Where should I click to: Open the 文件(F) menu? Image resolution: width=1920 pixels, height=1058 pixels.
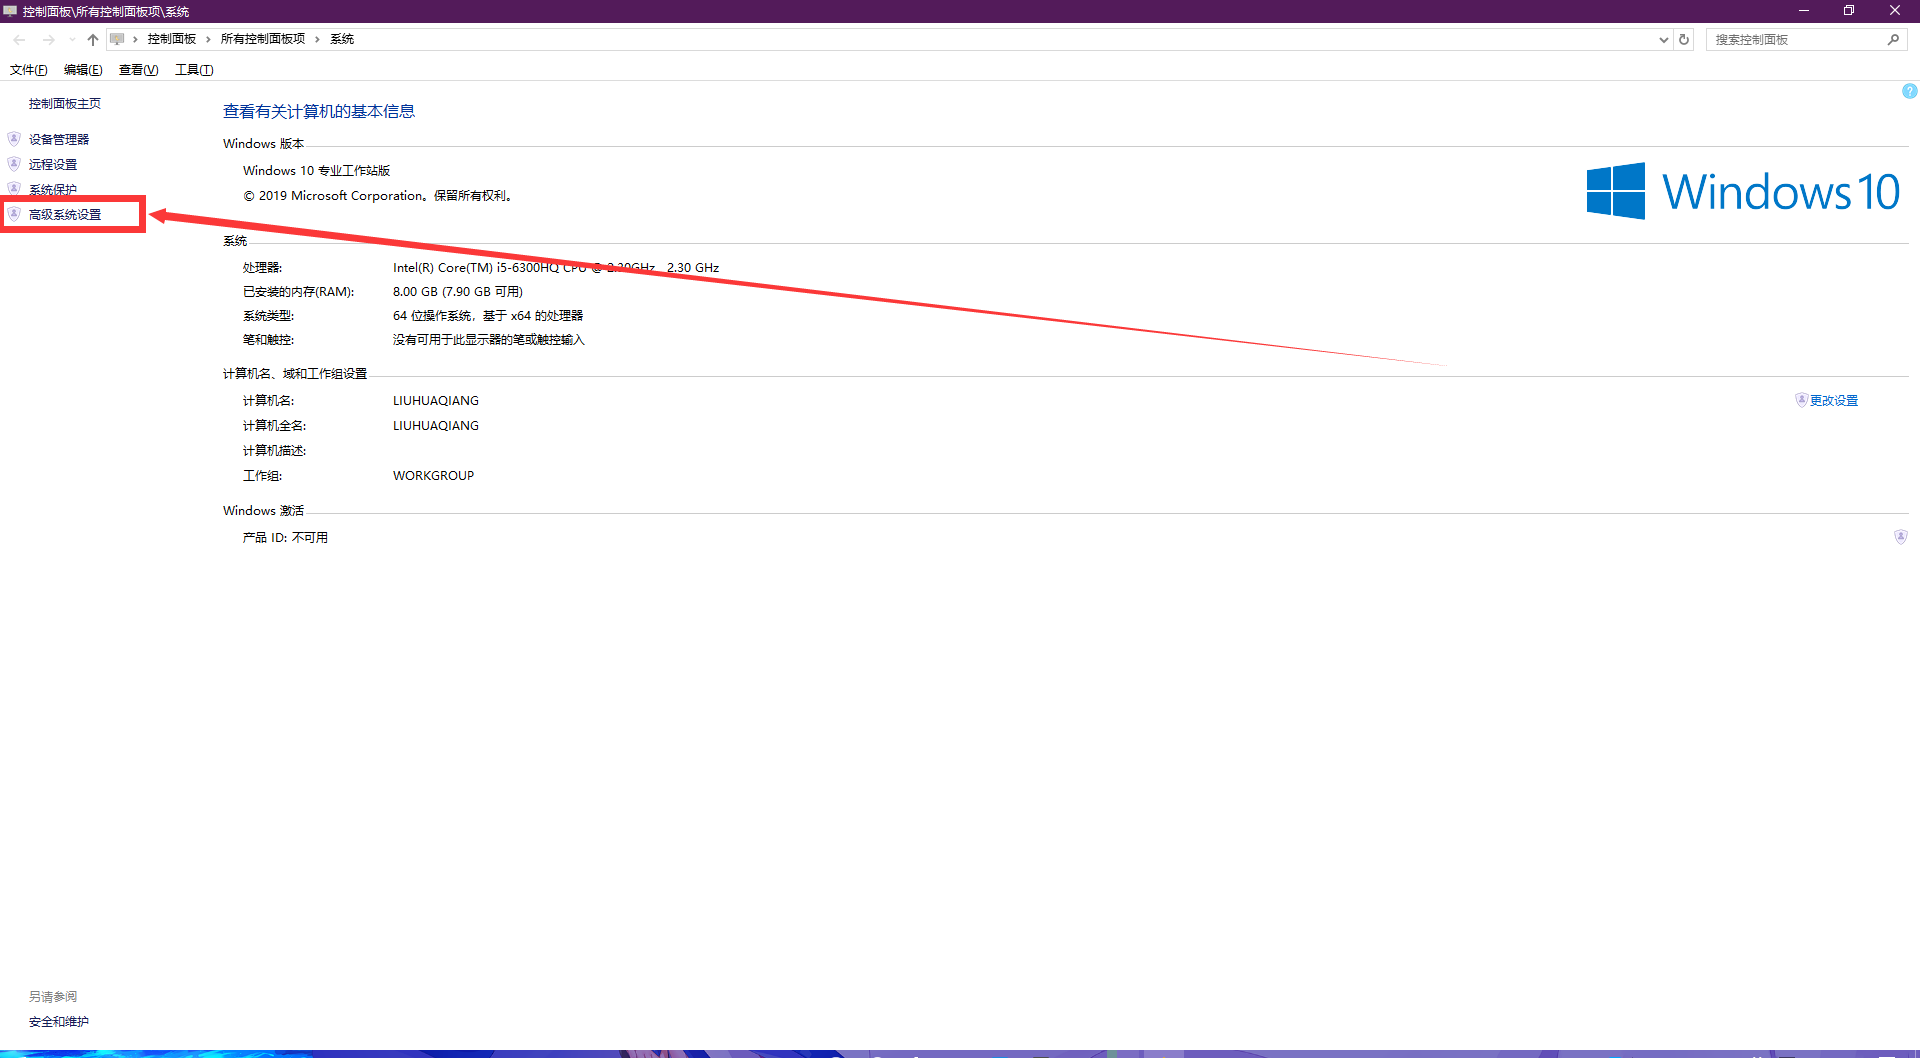(28, 70)
